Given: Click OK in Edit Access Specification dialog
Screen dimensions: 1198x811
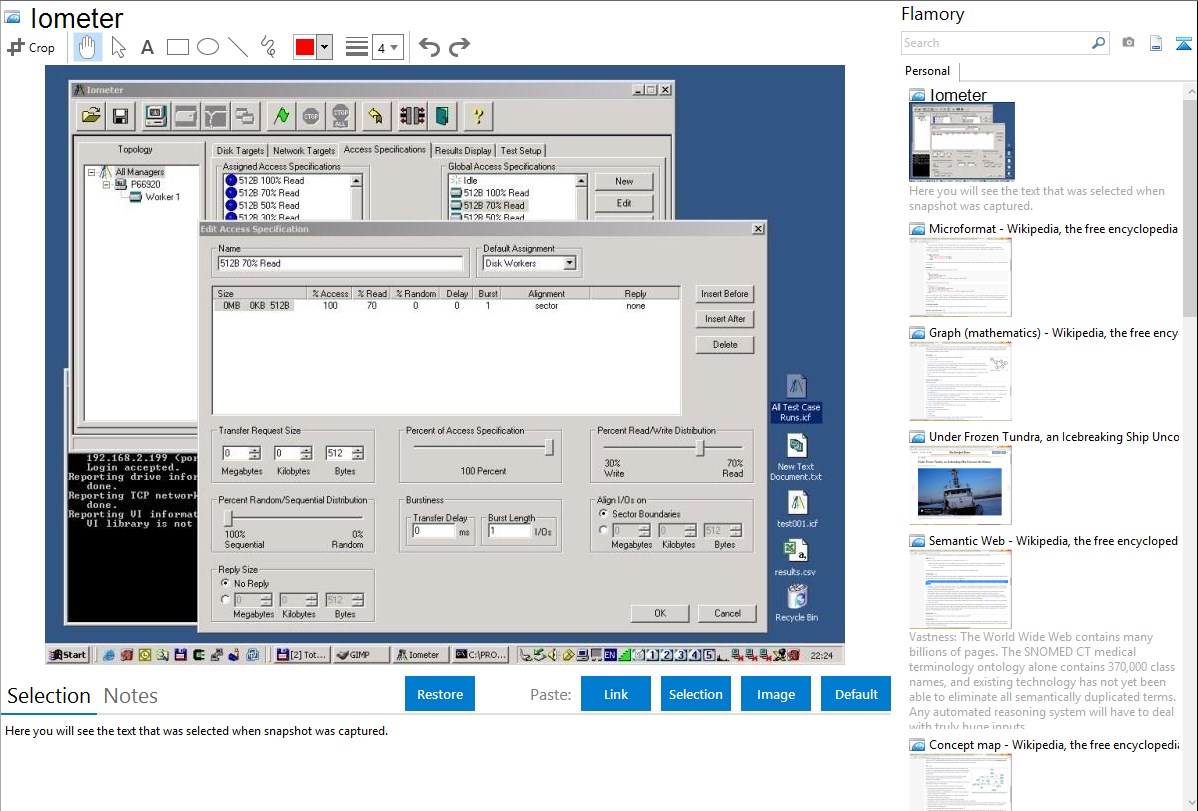Looking at the screenshot, I should (x=660, y=613).
